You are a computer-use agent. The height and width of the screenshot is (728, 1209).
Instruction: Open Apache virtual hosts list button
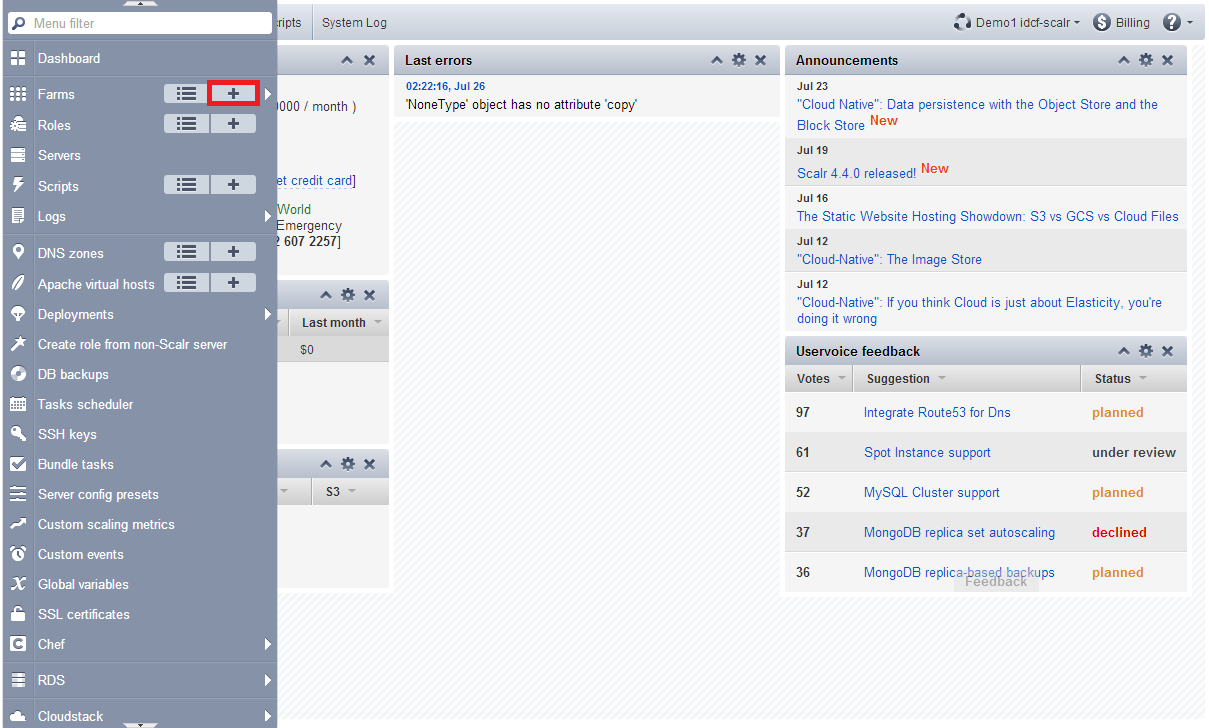point(186,283)
